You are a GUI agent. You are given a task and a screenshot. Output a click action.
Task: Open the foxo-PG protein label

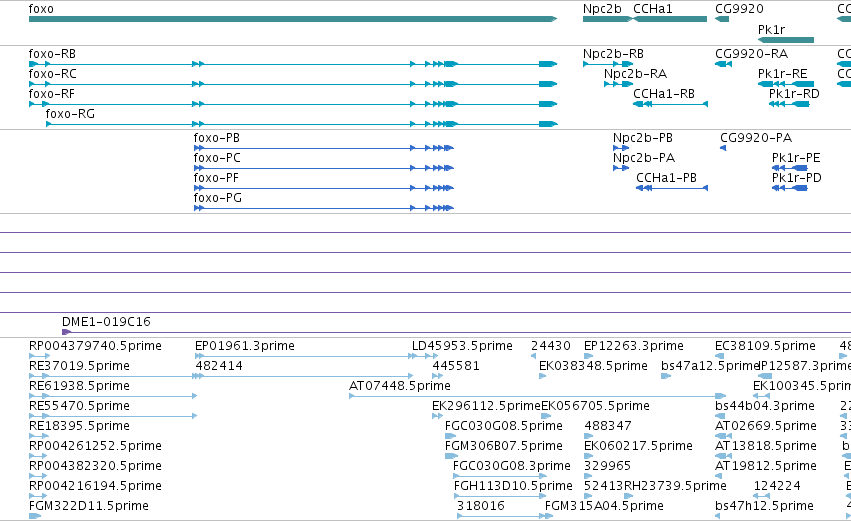point(218,198)
